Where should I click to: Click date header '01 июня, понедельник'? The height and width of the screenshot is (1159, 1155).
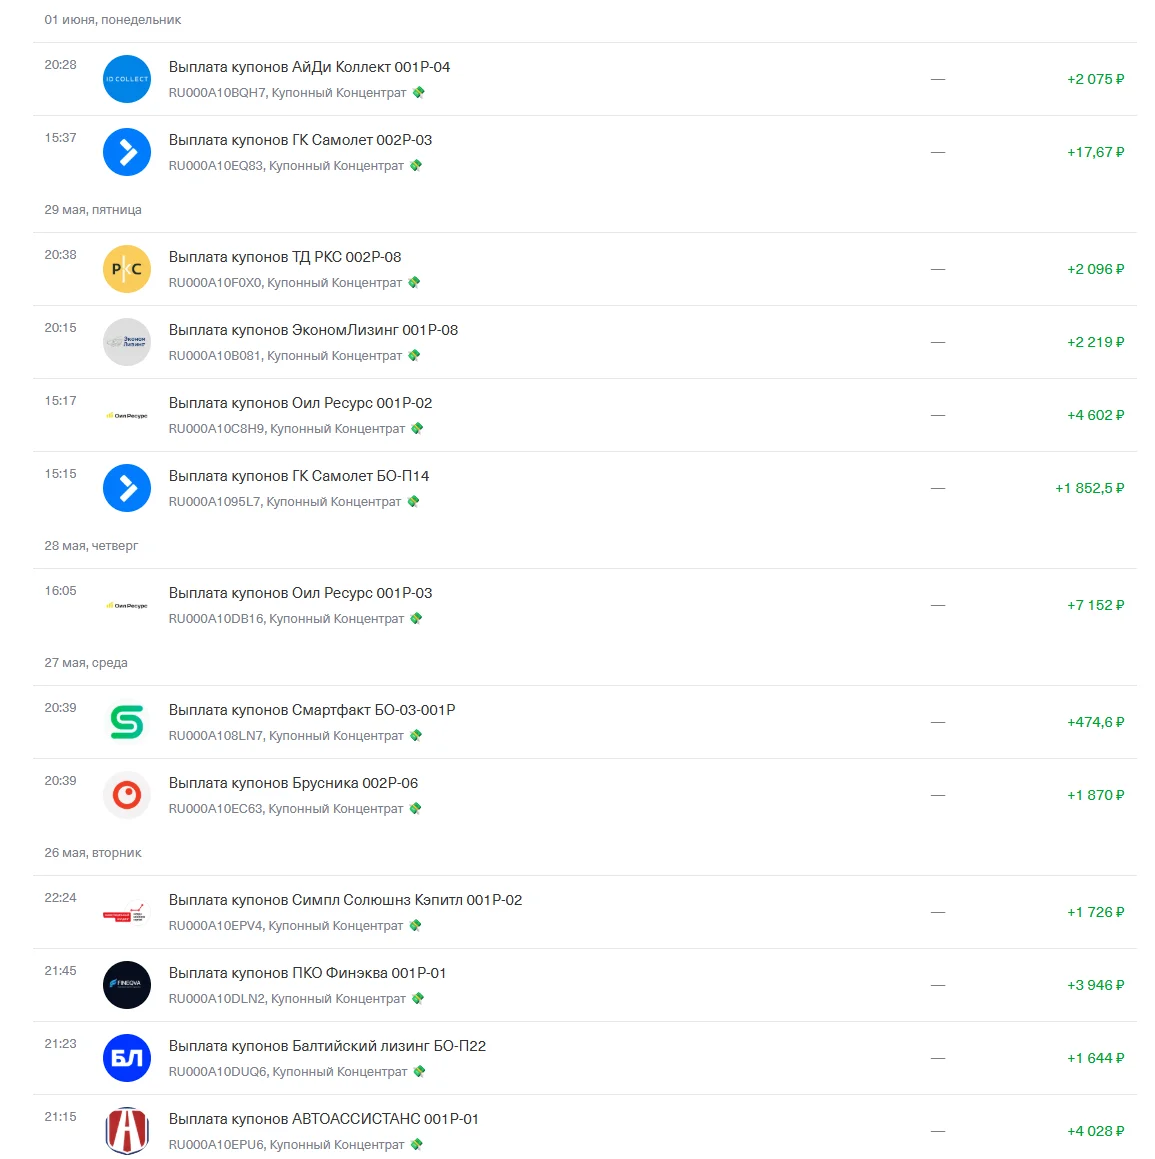coord(112,20)
